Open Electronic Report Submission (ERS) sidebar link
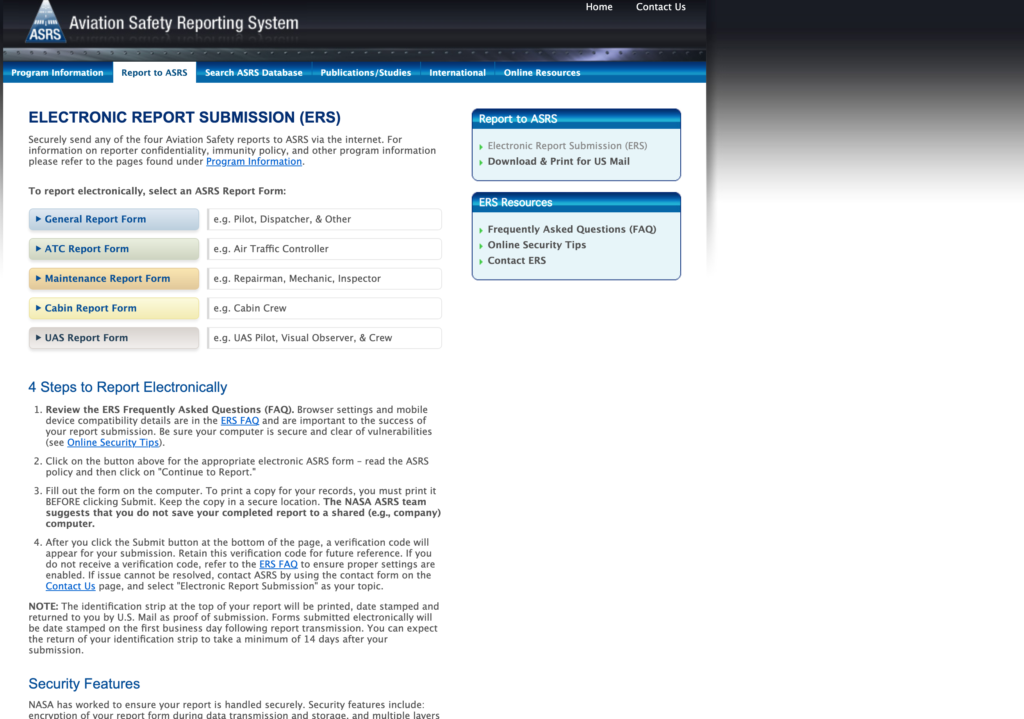This screenshot has height=719, width=1024. tap(568, 146)
